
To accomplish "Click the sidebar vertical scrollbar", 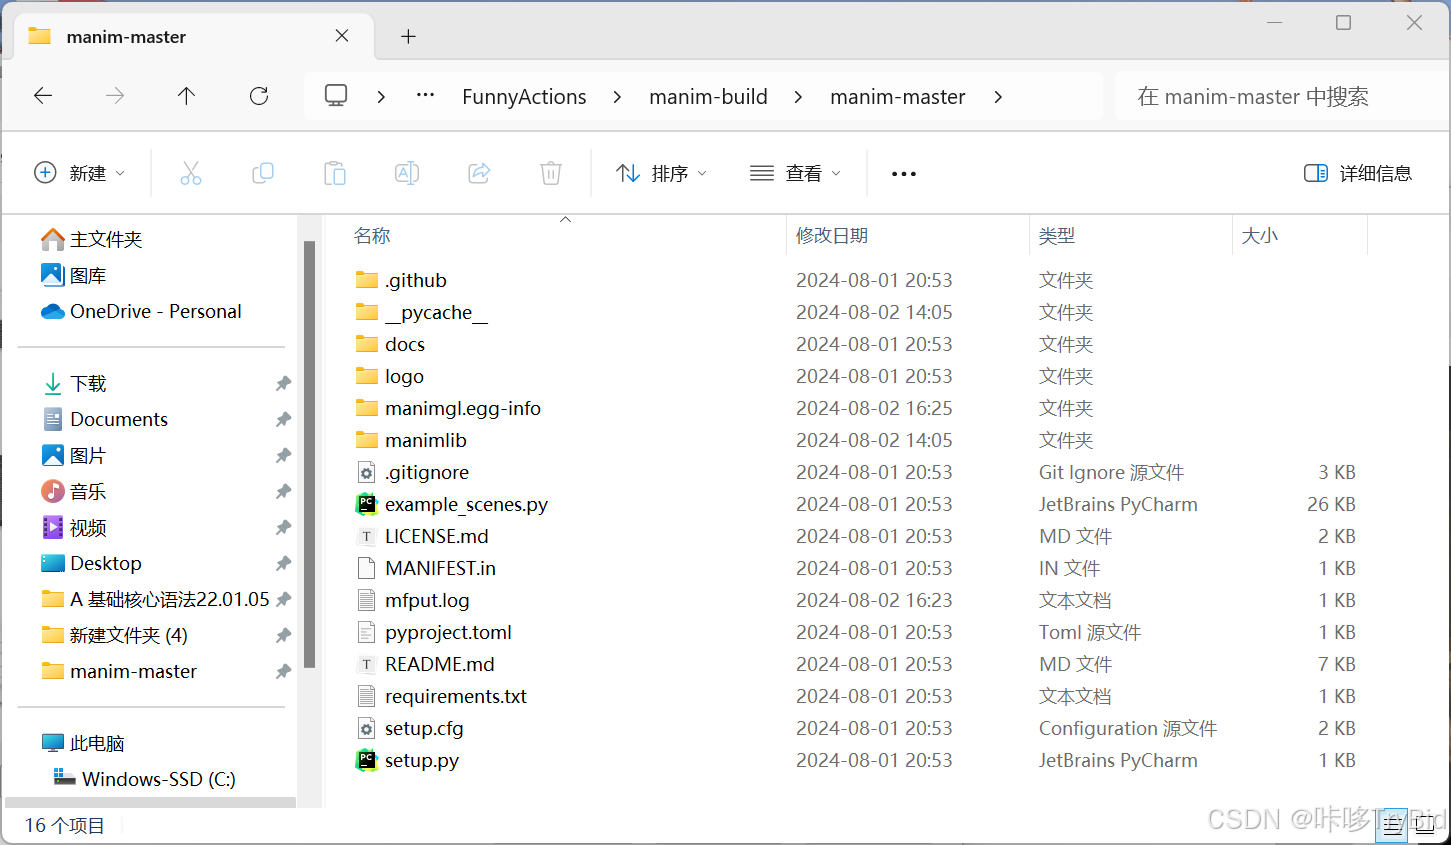I will tap(309, 454).
